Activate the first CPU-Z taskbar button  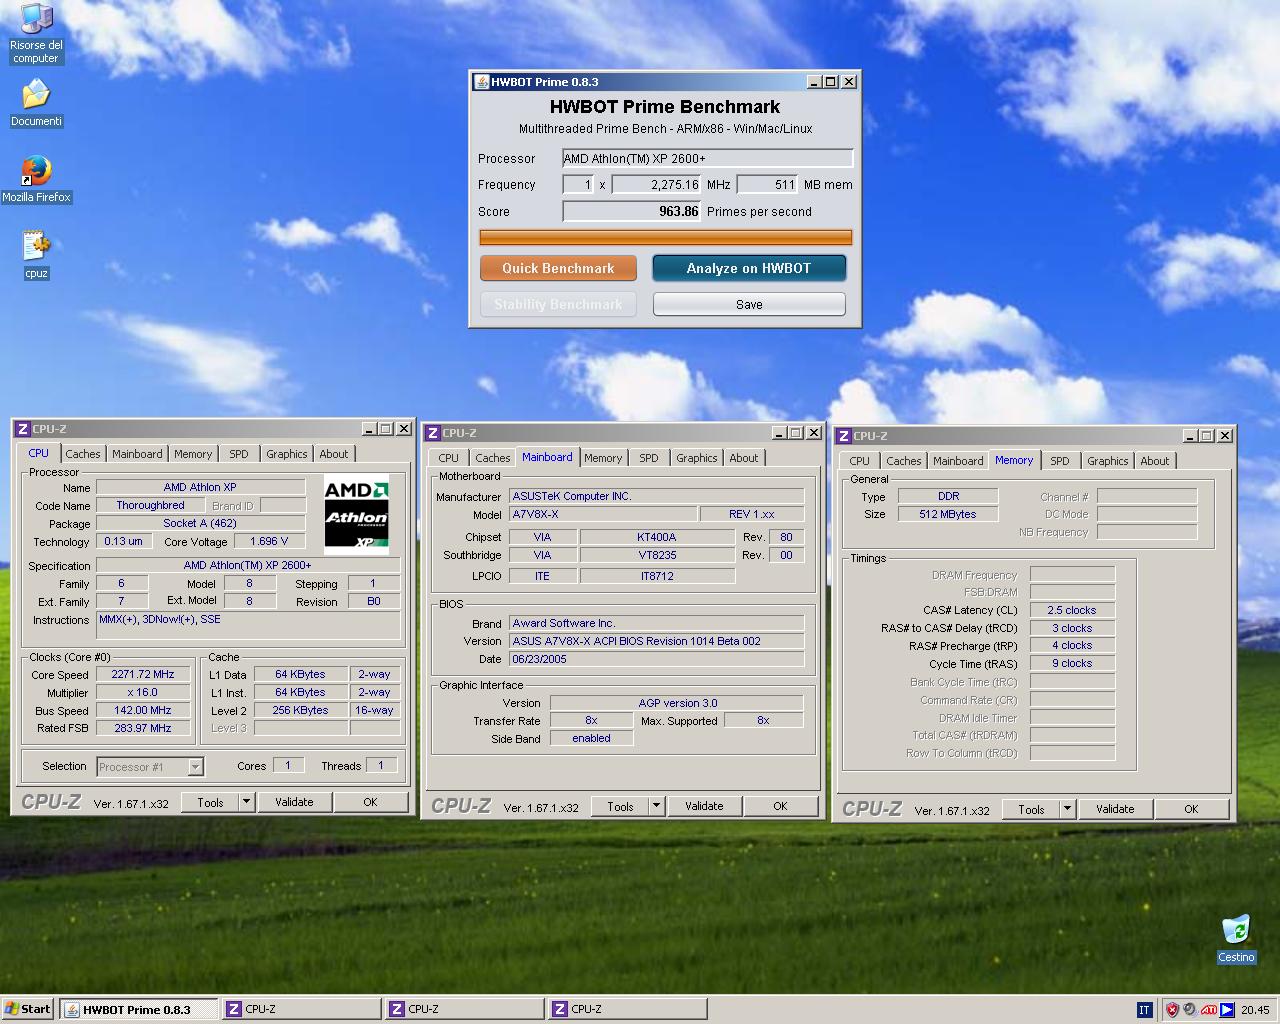coord(302,1009)
